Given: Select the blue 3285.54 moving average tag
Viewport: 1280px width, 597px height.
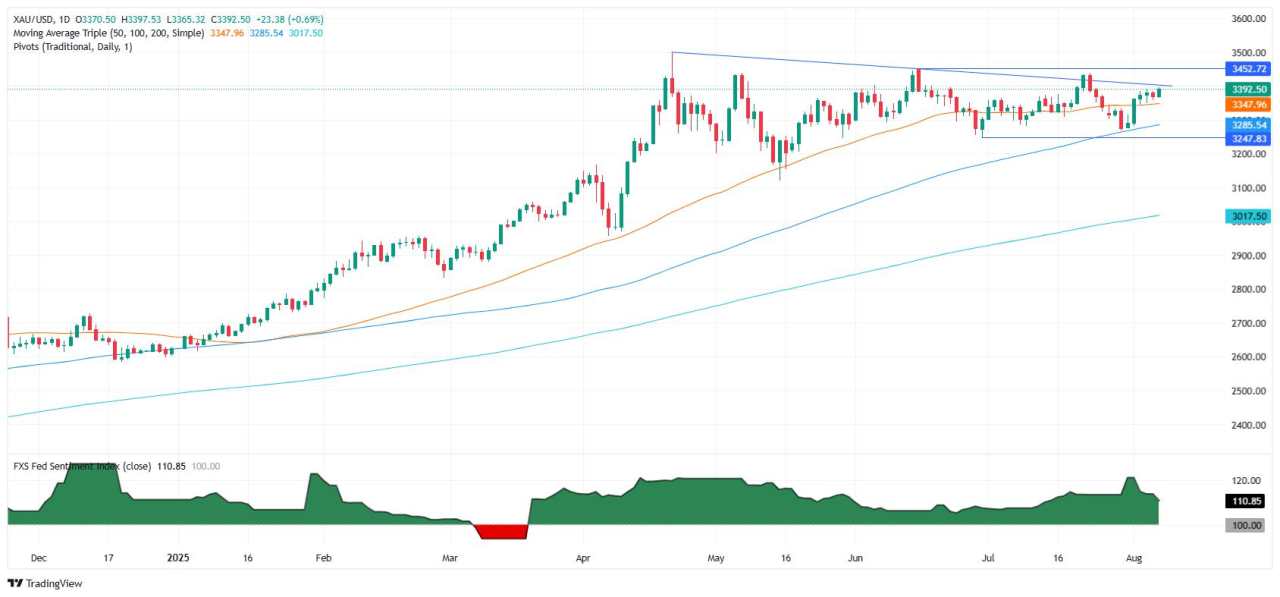Looking at the screenshot, I should (x=1247, y=125).
